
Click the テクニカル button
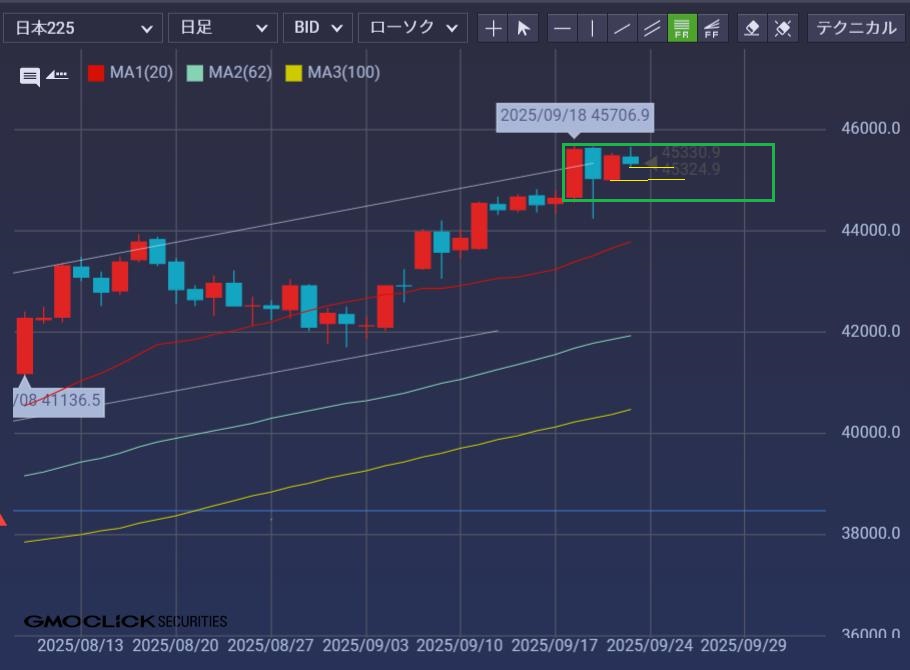coord(856,28)
